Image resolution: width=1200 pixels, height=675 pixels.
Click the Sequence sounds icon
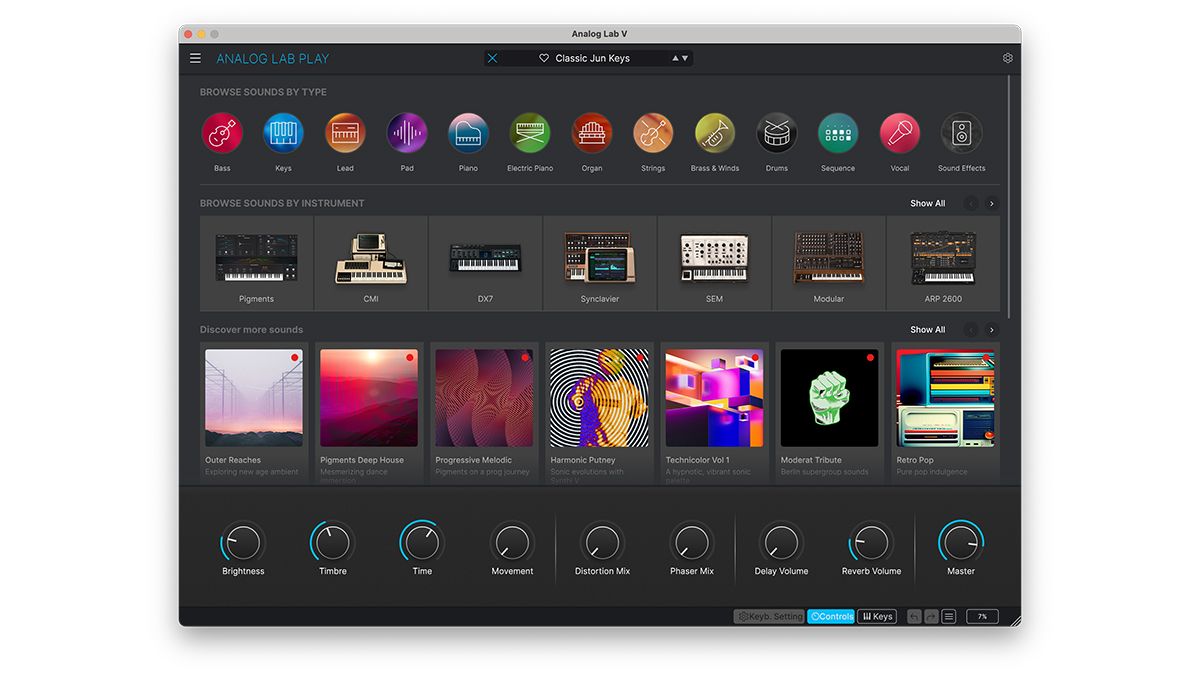pyautogui.click(x=838, y=133)
